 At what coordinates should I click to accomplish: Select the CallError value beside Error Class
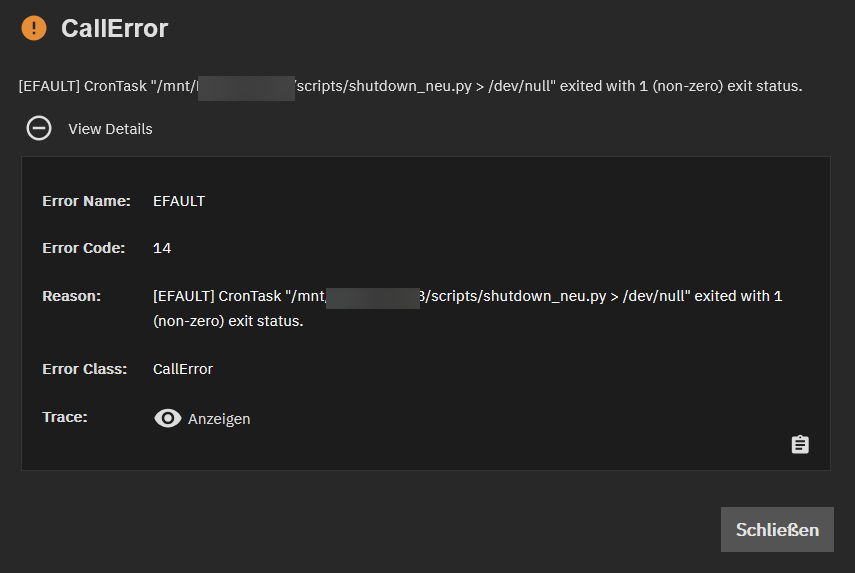coord(183,369)
